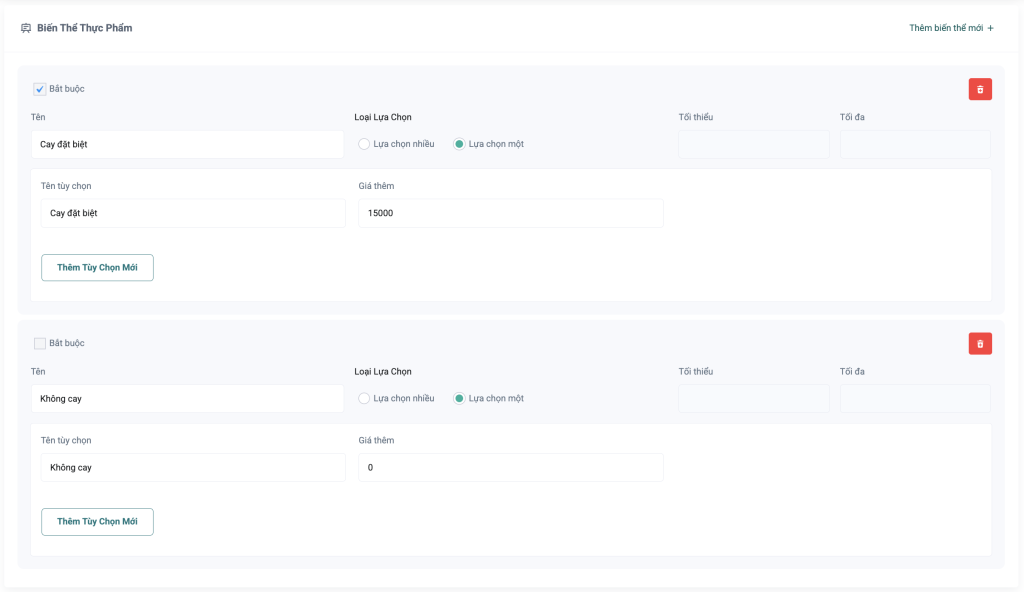Click the Tối đa field of second variant
The image size is (1024, 592).
tap(915, 398)
